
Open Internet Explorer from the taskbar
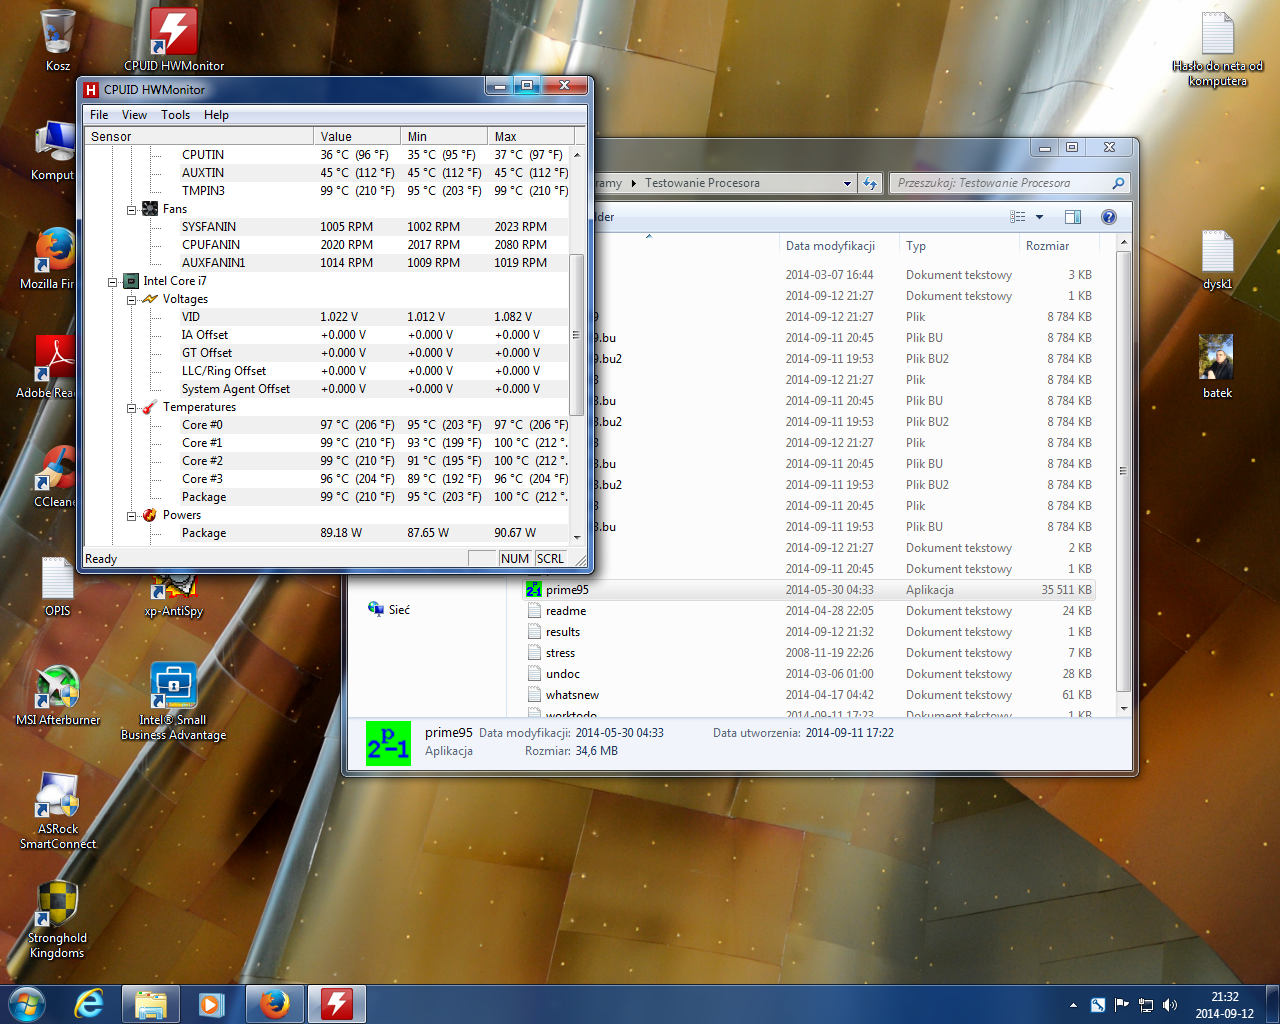click(90, 1004)
